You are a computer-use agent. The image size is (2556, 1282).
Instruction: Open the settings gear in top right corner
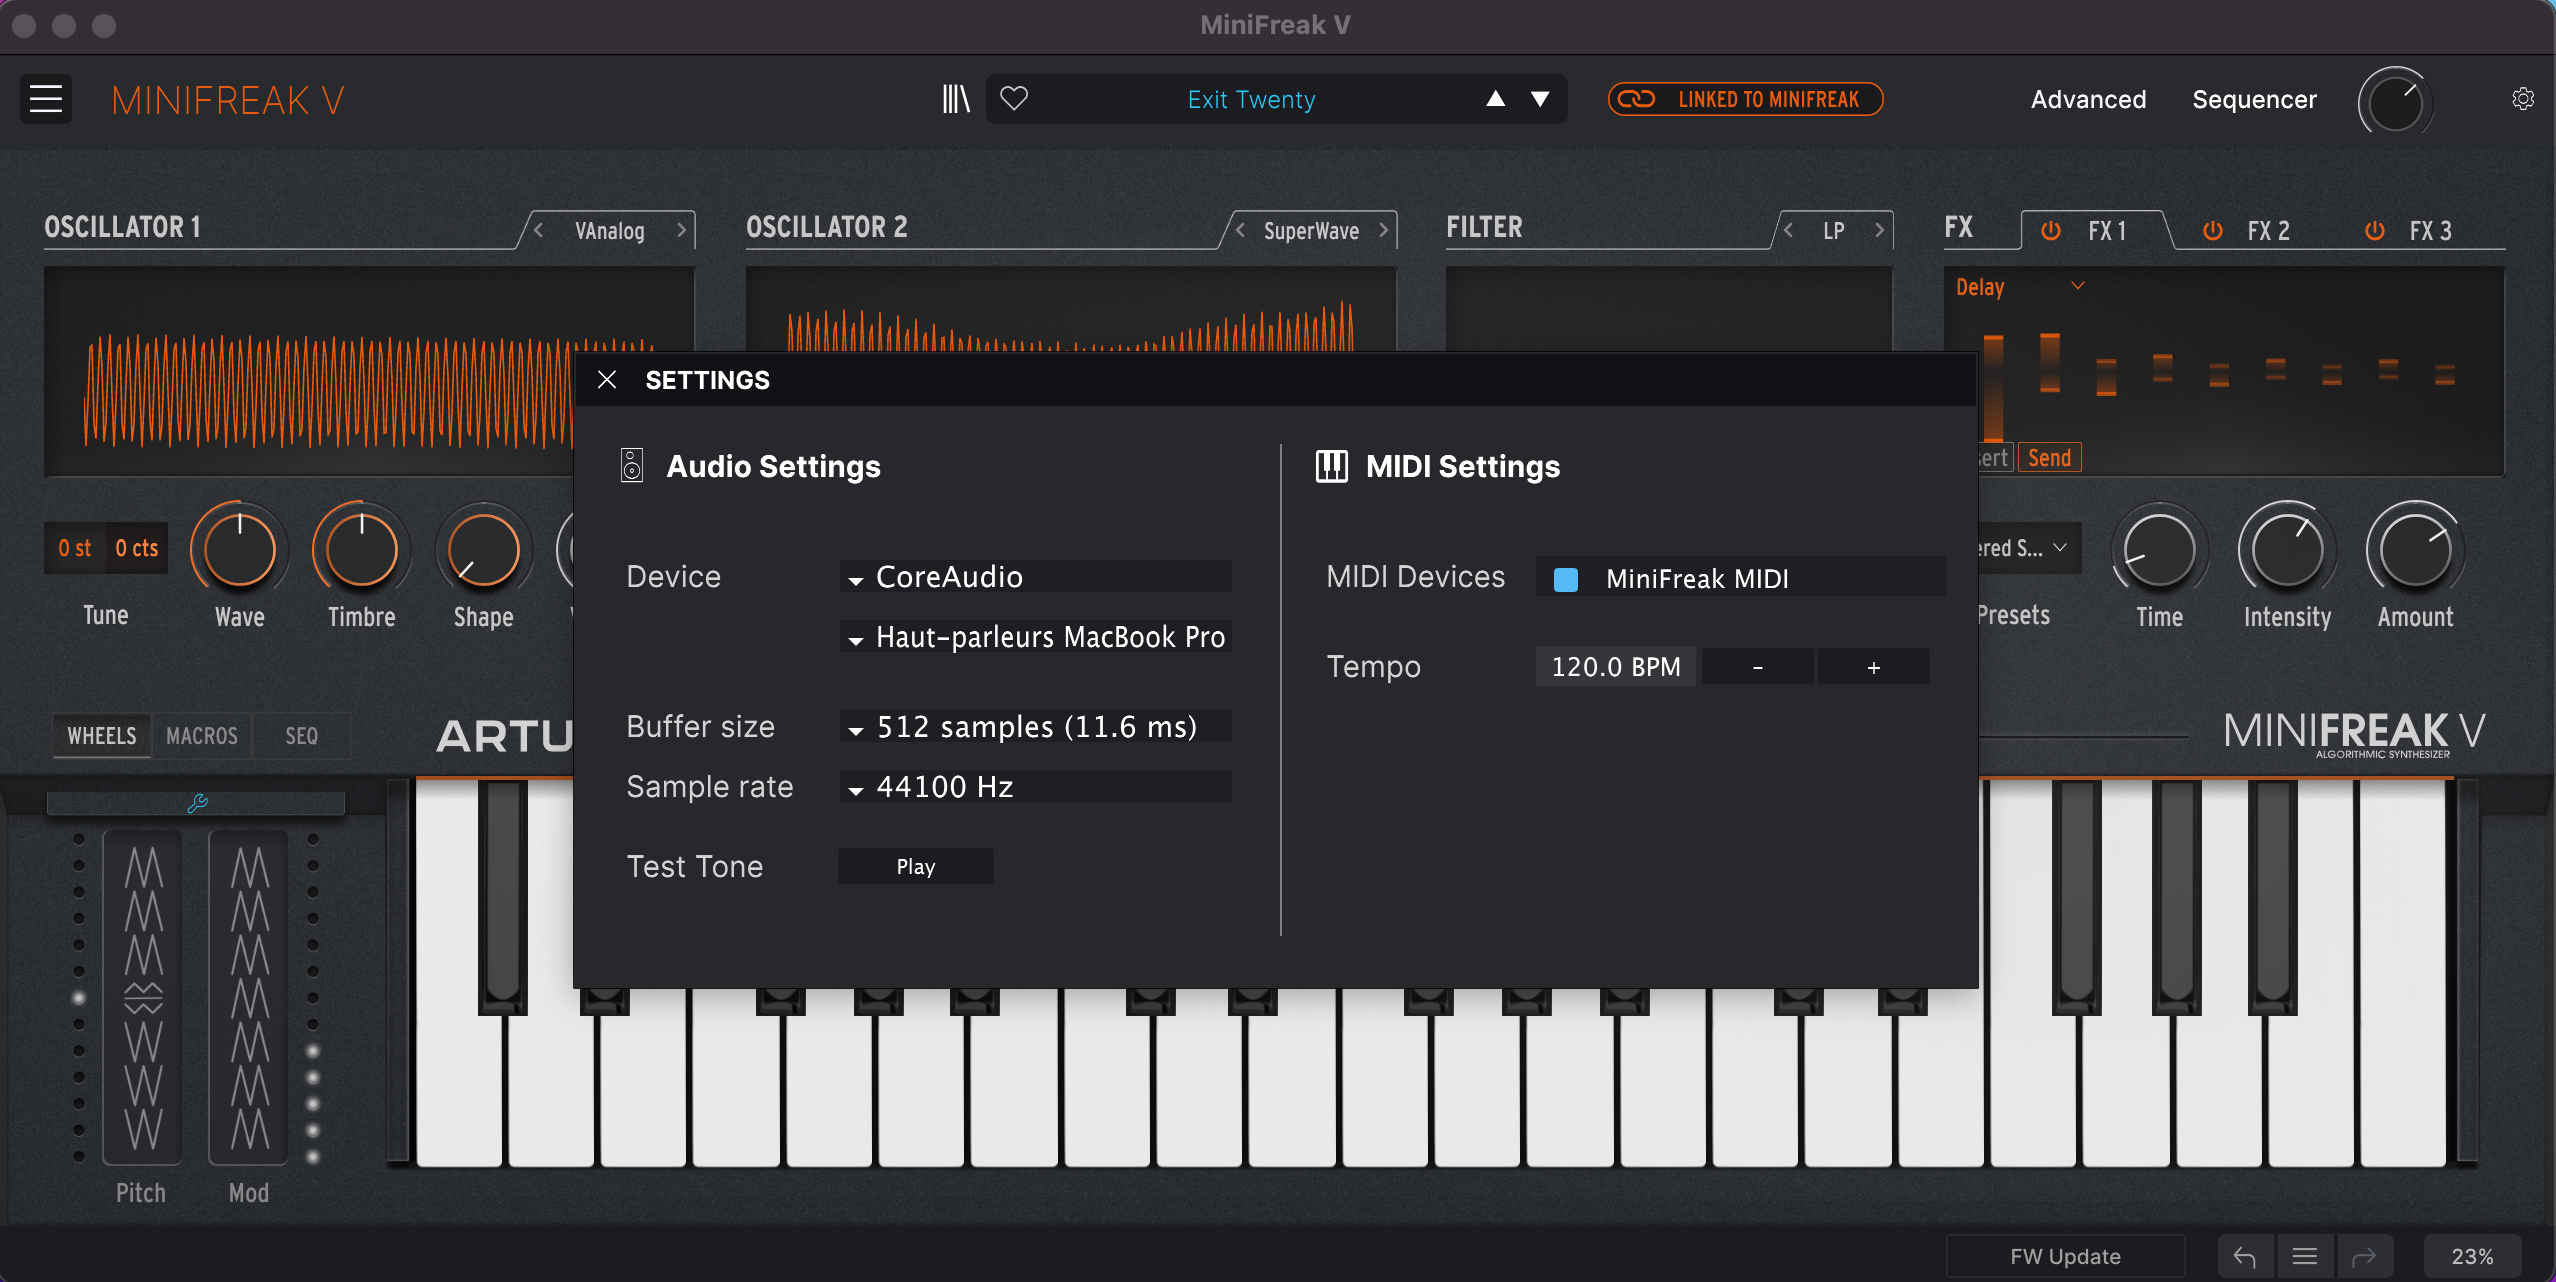2525,98
